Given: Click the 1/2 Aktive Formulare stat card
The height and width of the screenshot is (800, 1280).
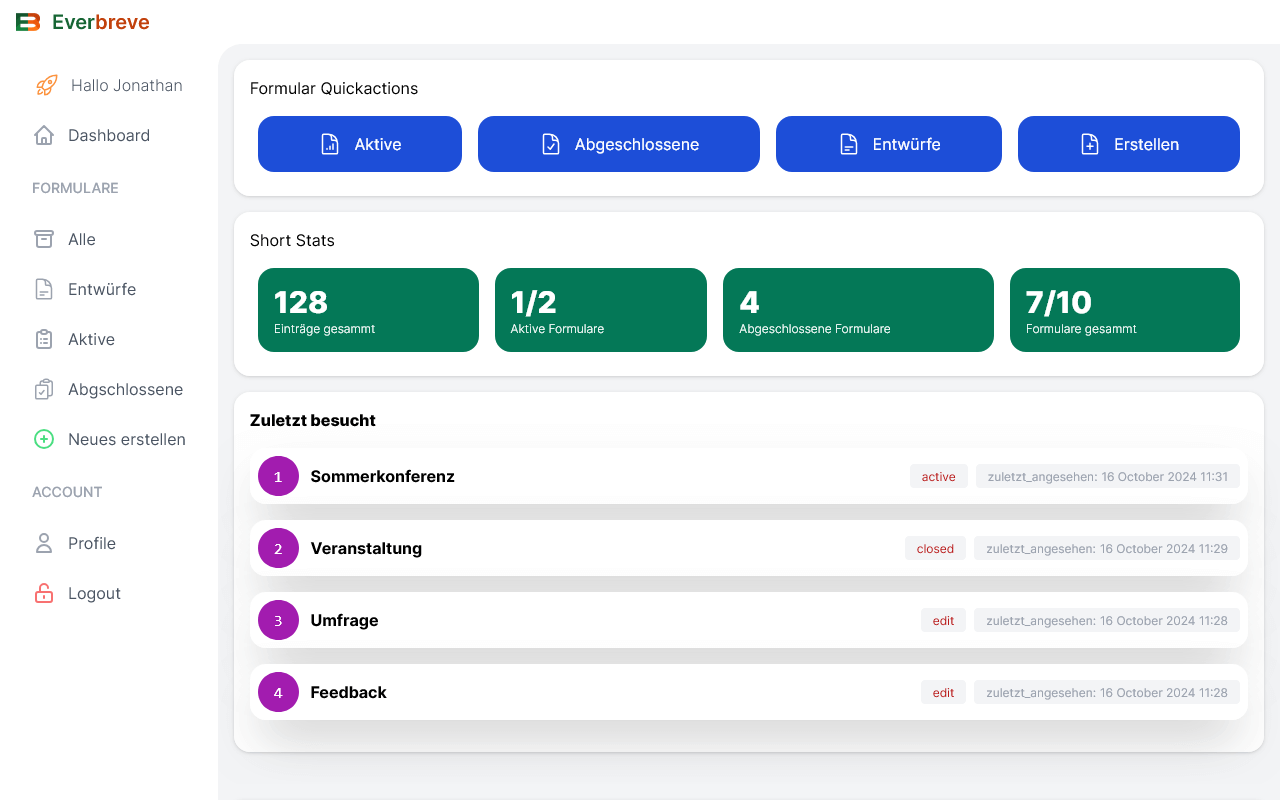Looking at the screenshot, I should [x=601, y=310].
